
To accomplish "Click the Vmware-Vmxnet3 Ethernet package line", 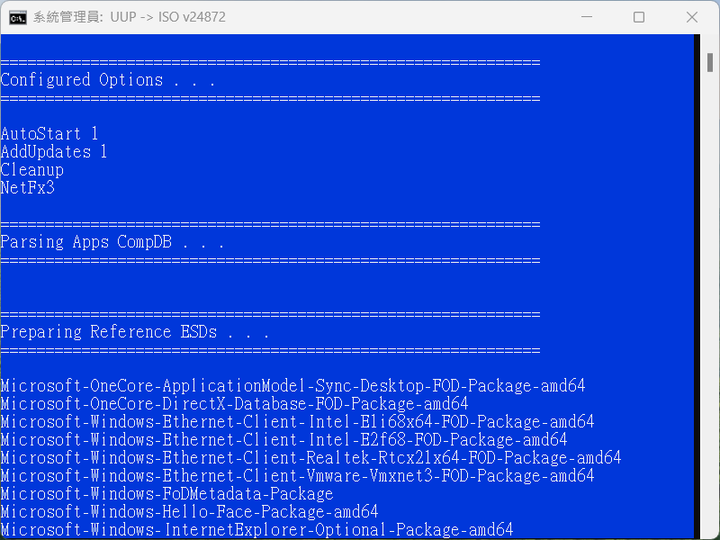I will click(x=298, y=476).
